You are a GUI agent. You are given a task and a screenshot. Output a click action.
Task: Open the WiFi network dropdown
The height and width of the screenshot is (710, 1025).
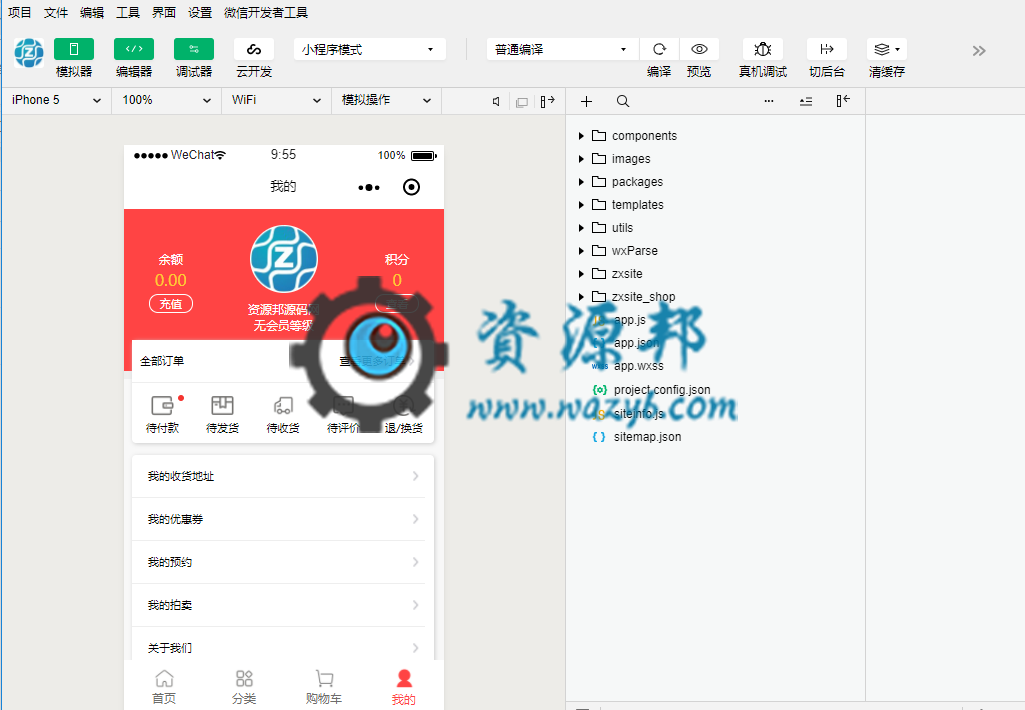point(276,100)
